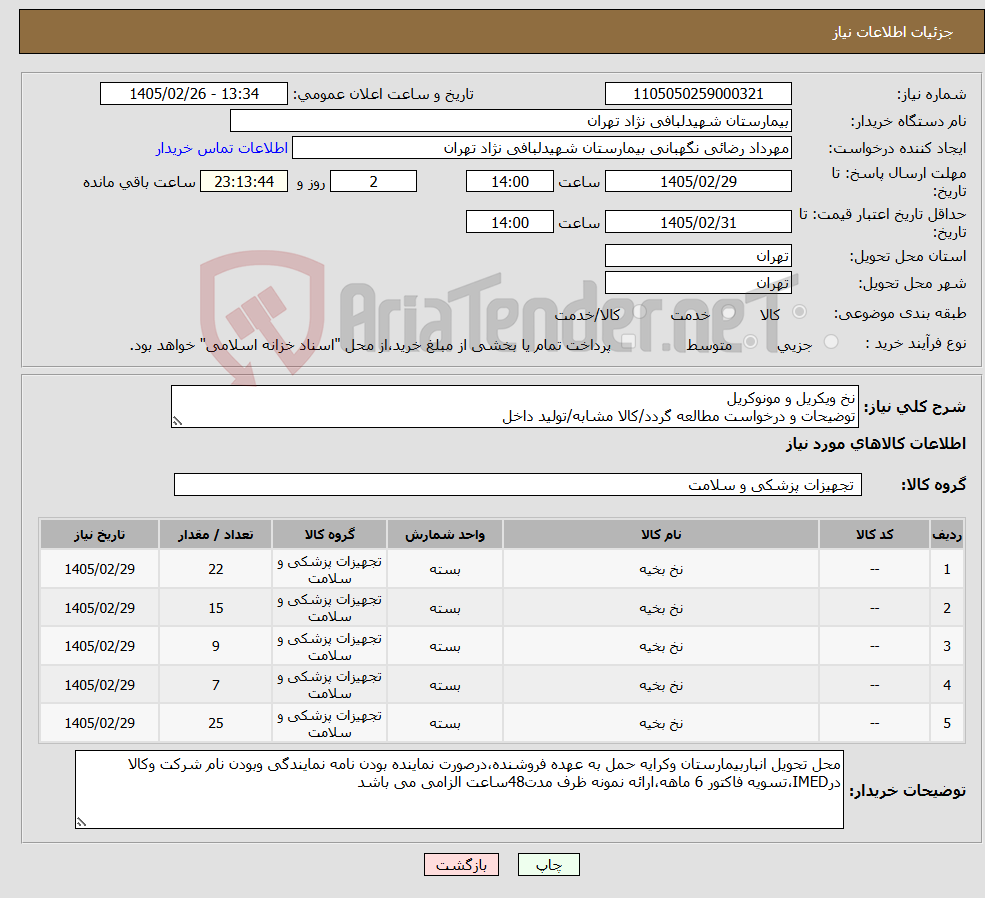The width and height of the screenshot is (985, 898).
Task: Click the توضیحات خریدار notes textarea
Action: click(x=459, y=789)
